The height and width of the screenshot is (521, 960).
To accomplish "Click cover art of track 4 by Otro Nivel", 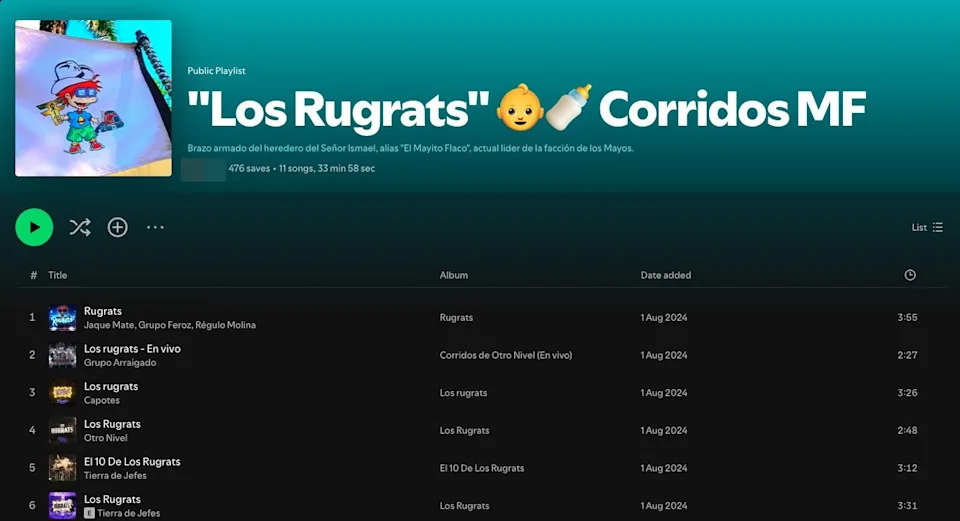I will click(62, 430).
